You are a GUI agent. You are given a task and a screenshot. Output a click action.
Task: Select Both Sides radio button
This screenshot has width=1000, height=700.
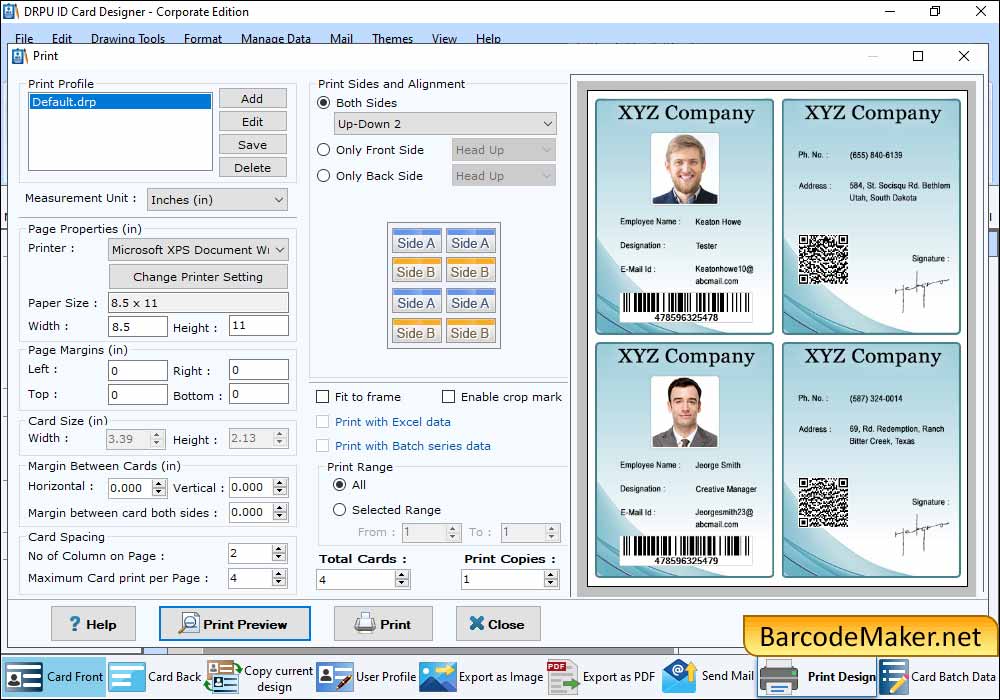pos(324,103)
